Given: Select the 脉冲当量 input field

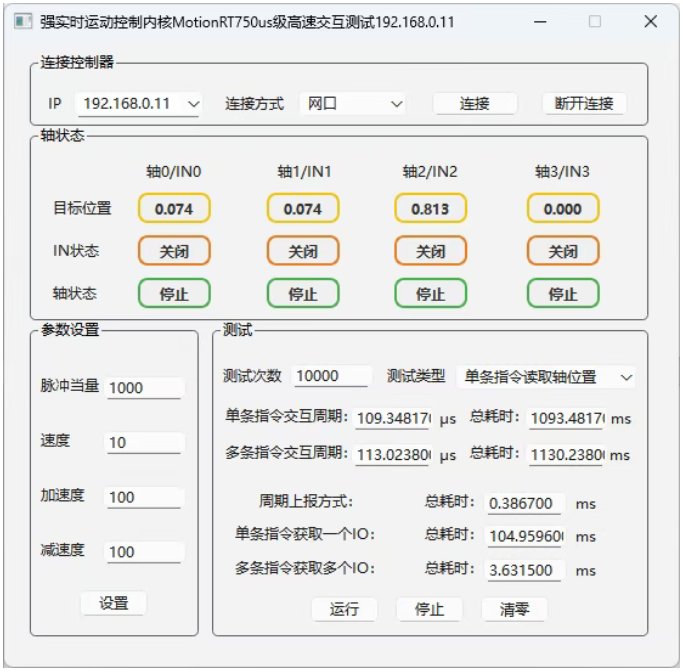Looking at the screenshot, I should click(x=144, y=388).
